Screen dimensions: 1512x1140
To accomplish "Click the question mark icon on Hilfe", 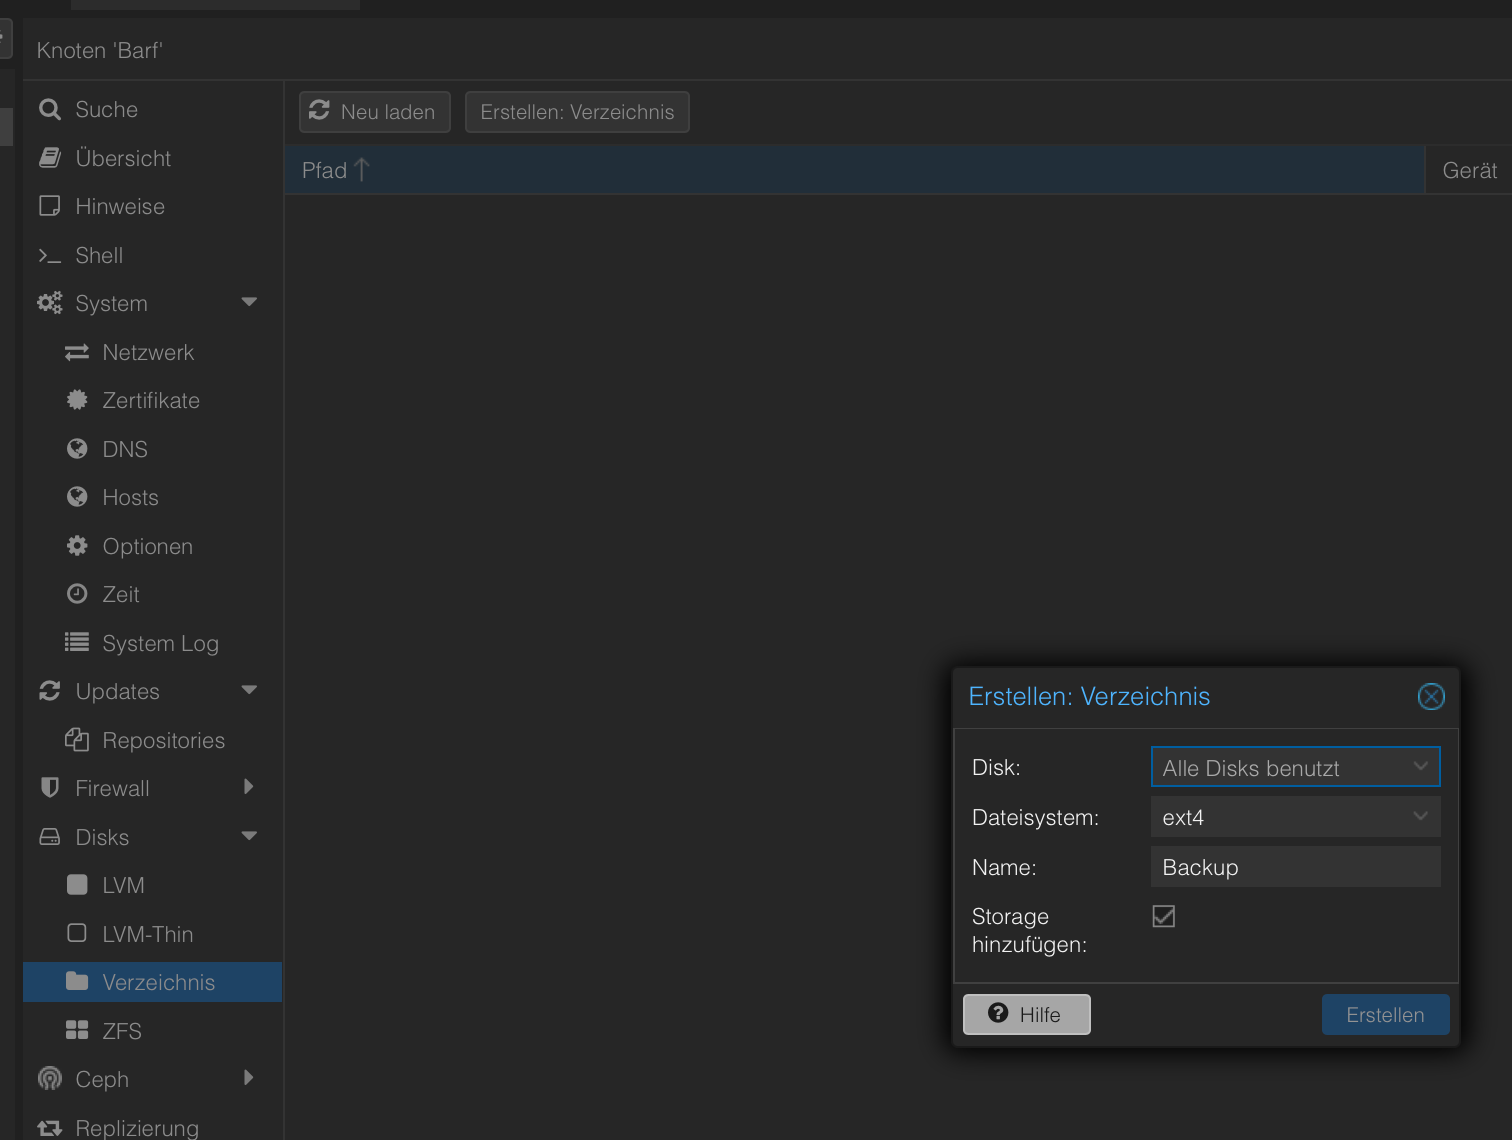I will 998,1013.
